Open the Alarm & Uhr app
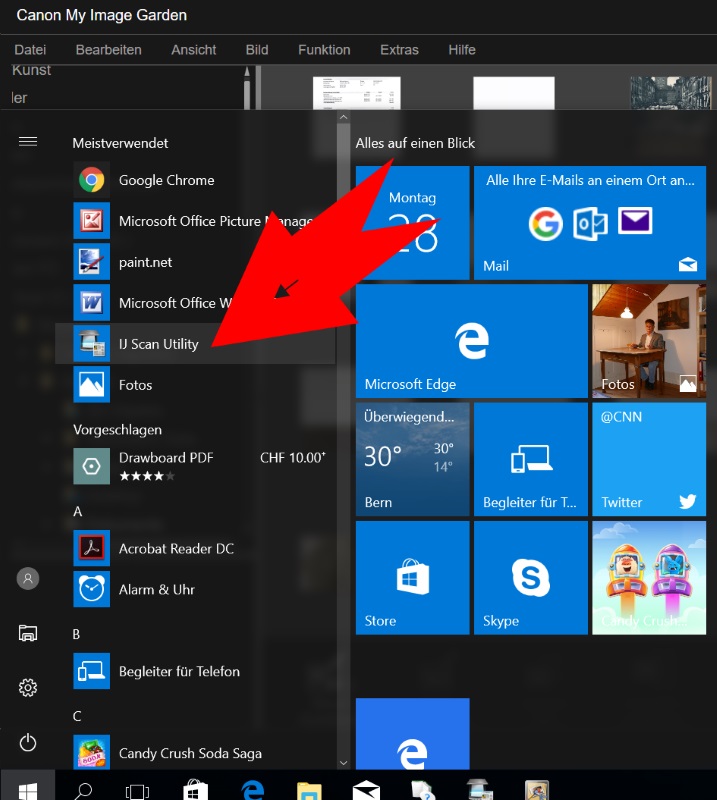This screenshot has height=800, width=717. (156, 590)
